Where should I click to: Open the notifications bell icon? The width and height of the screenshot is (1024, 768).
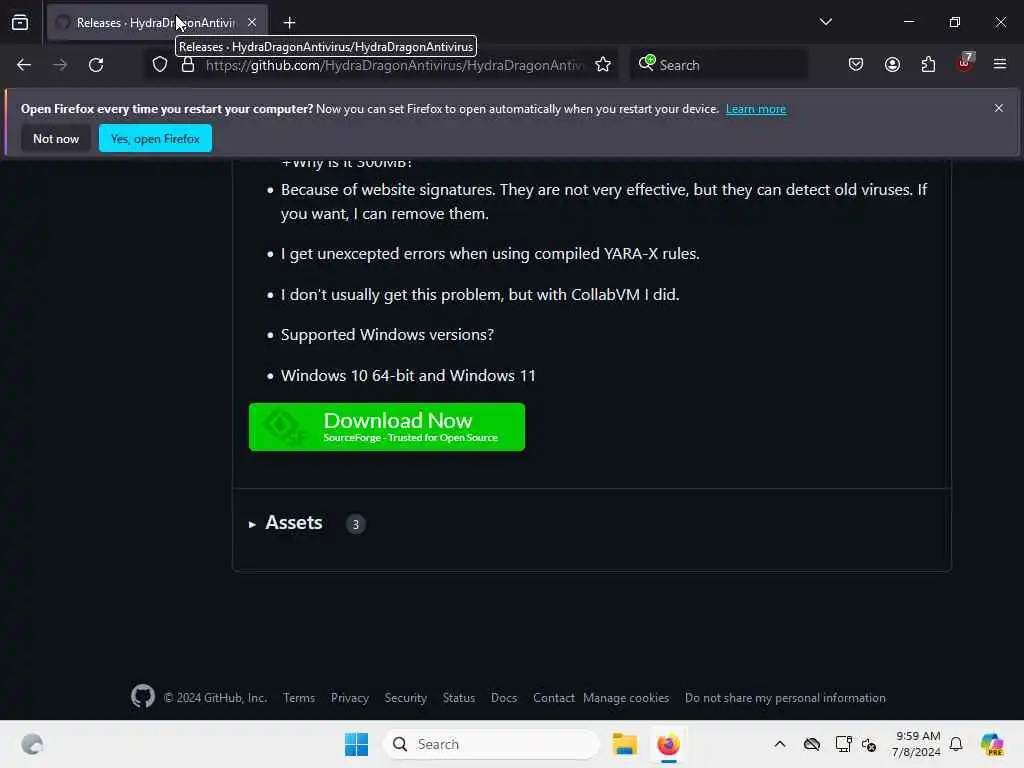coord(956,744)
